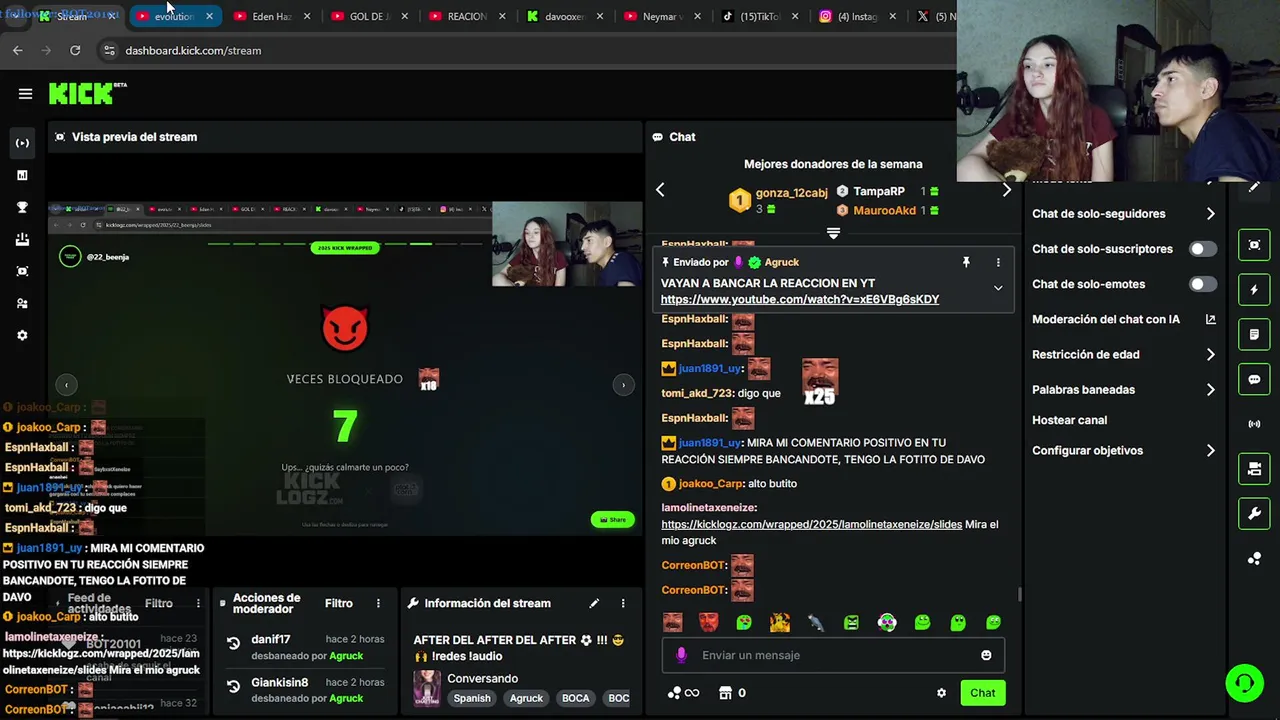1280x720 pixels.
Task: Open the chat settings gear next to the Chat button
Action: coord(941,693)
